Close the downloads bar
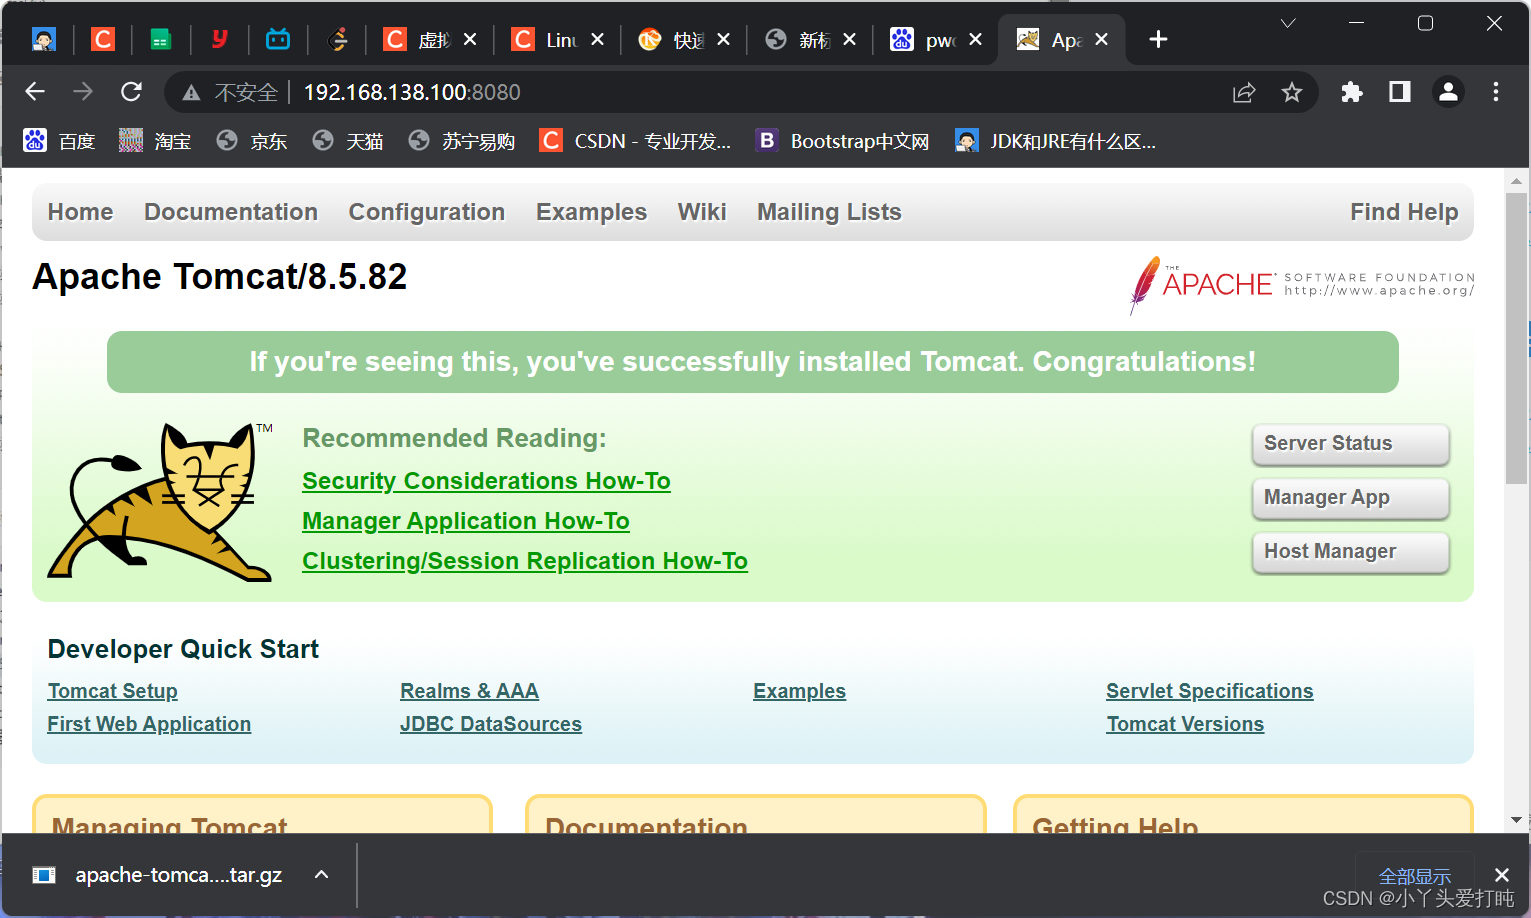Image resolution: width=1531 pixels, height=918 pixels. 1501,875
